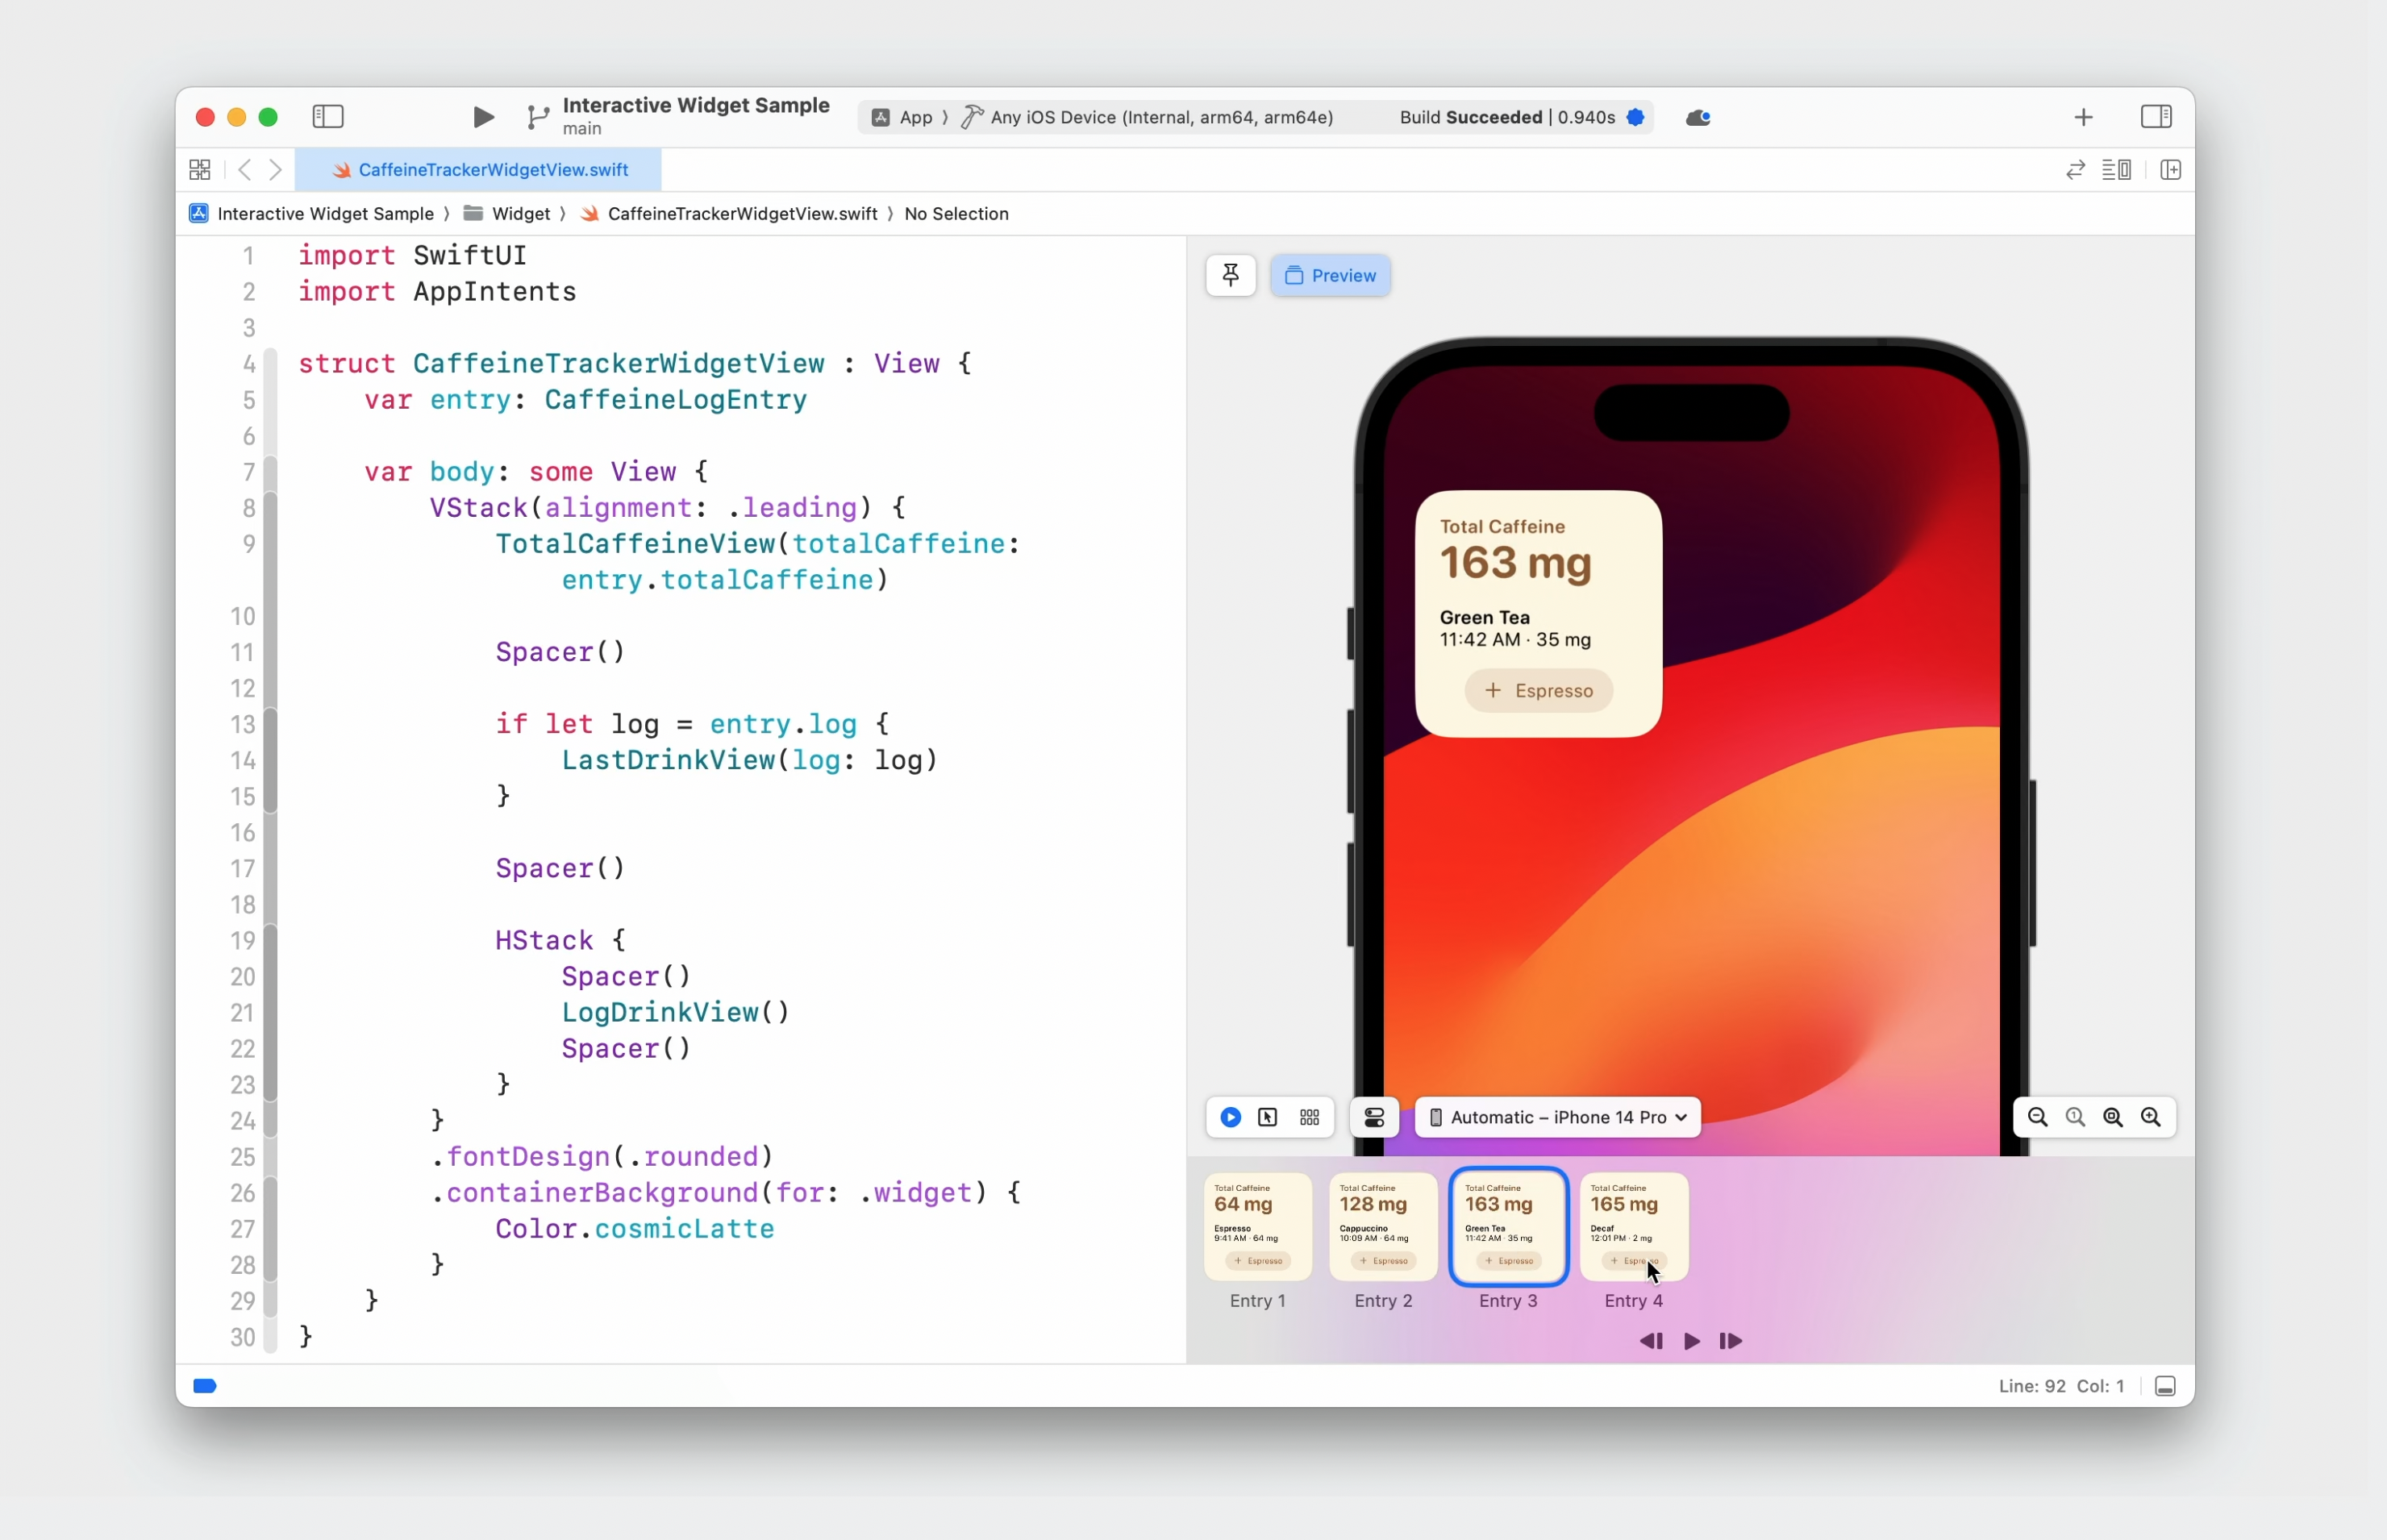
Task: Go back in editor history
Action: click(245, 170)
